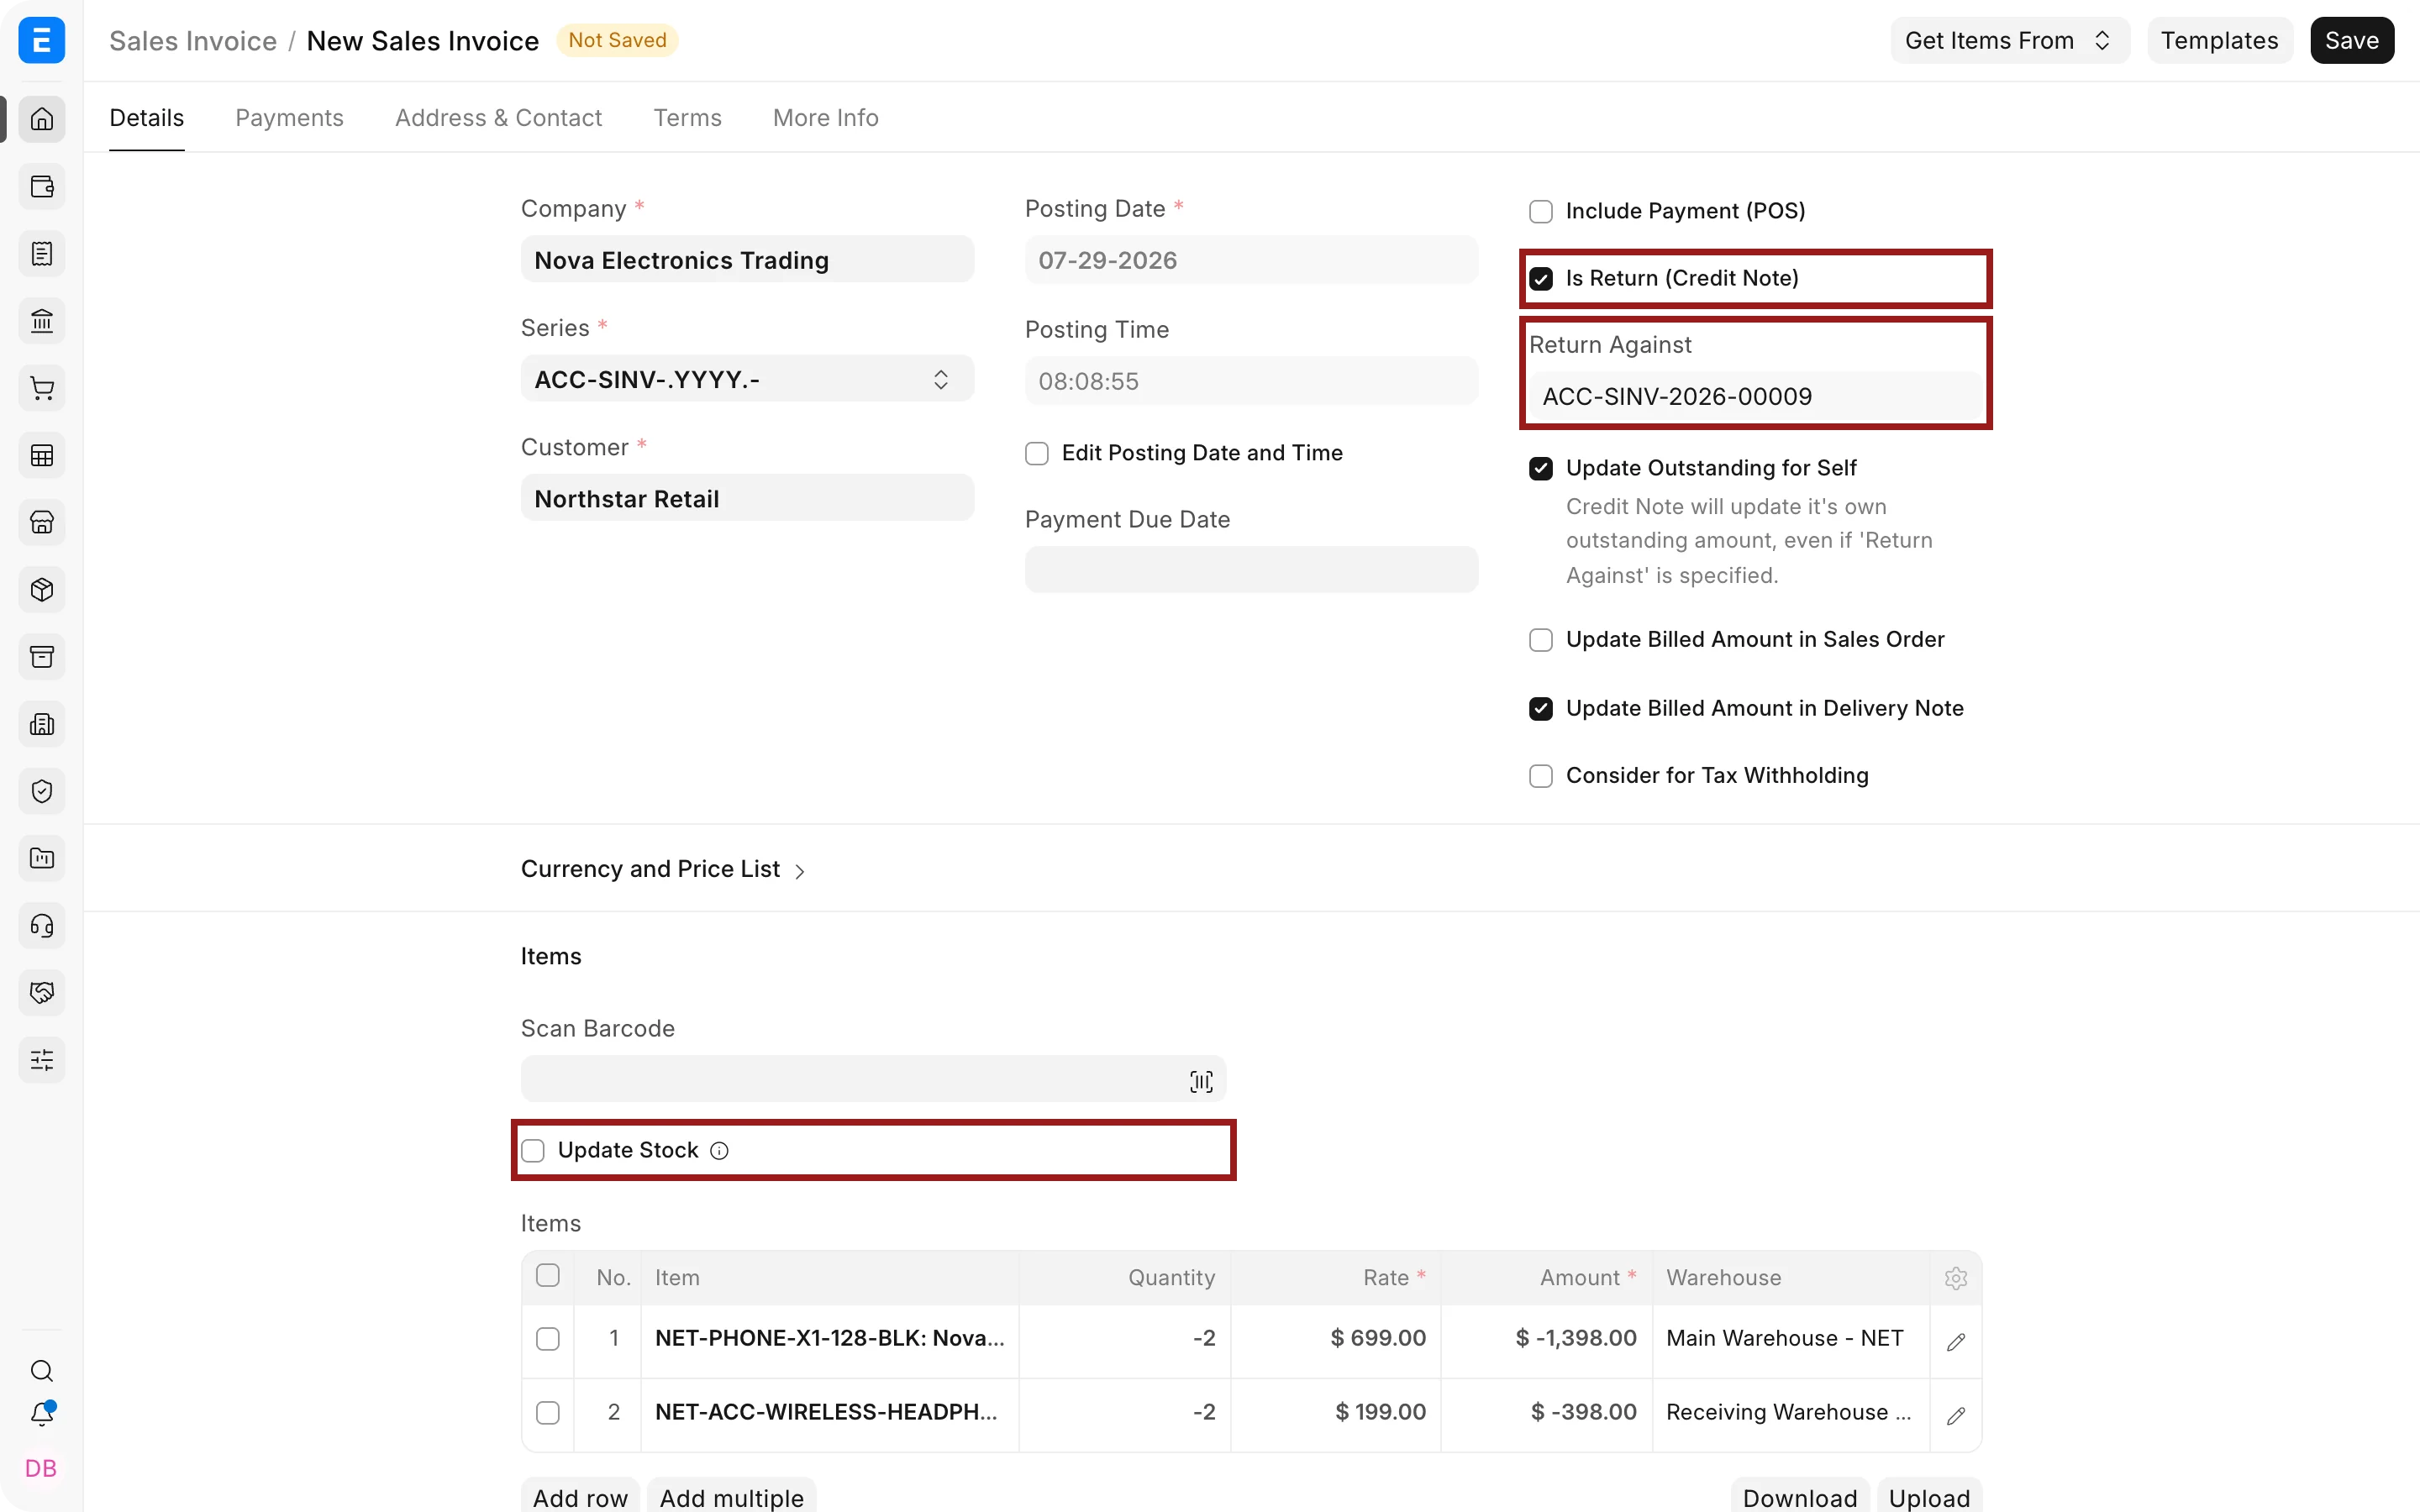The height and width of the screenshot is (1512, 2420).
Task: Click the Payment Due Date field
Action: (1251, 569)
